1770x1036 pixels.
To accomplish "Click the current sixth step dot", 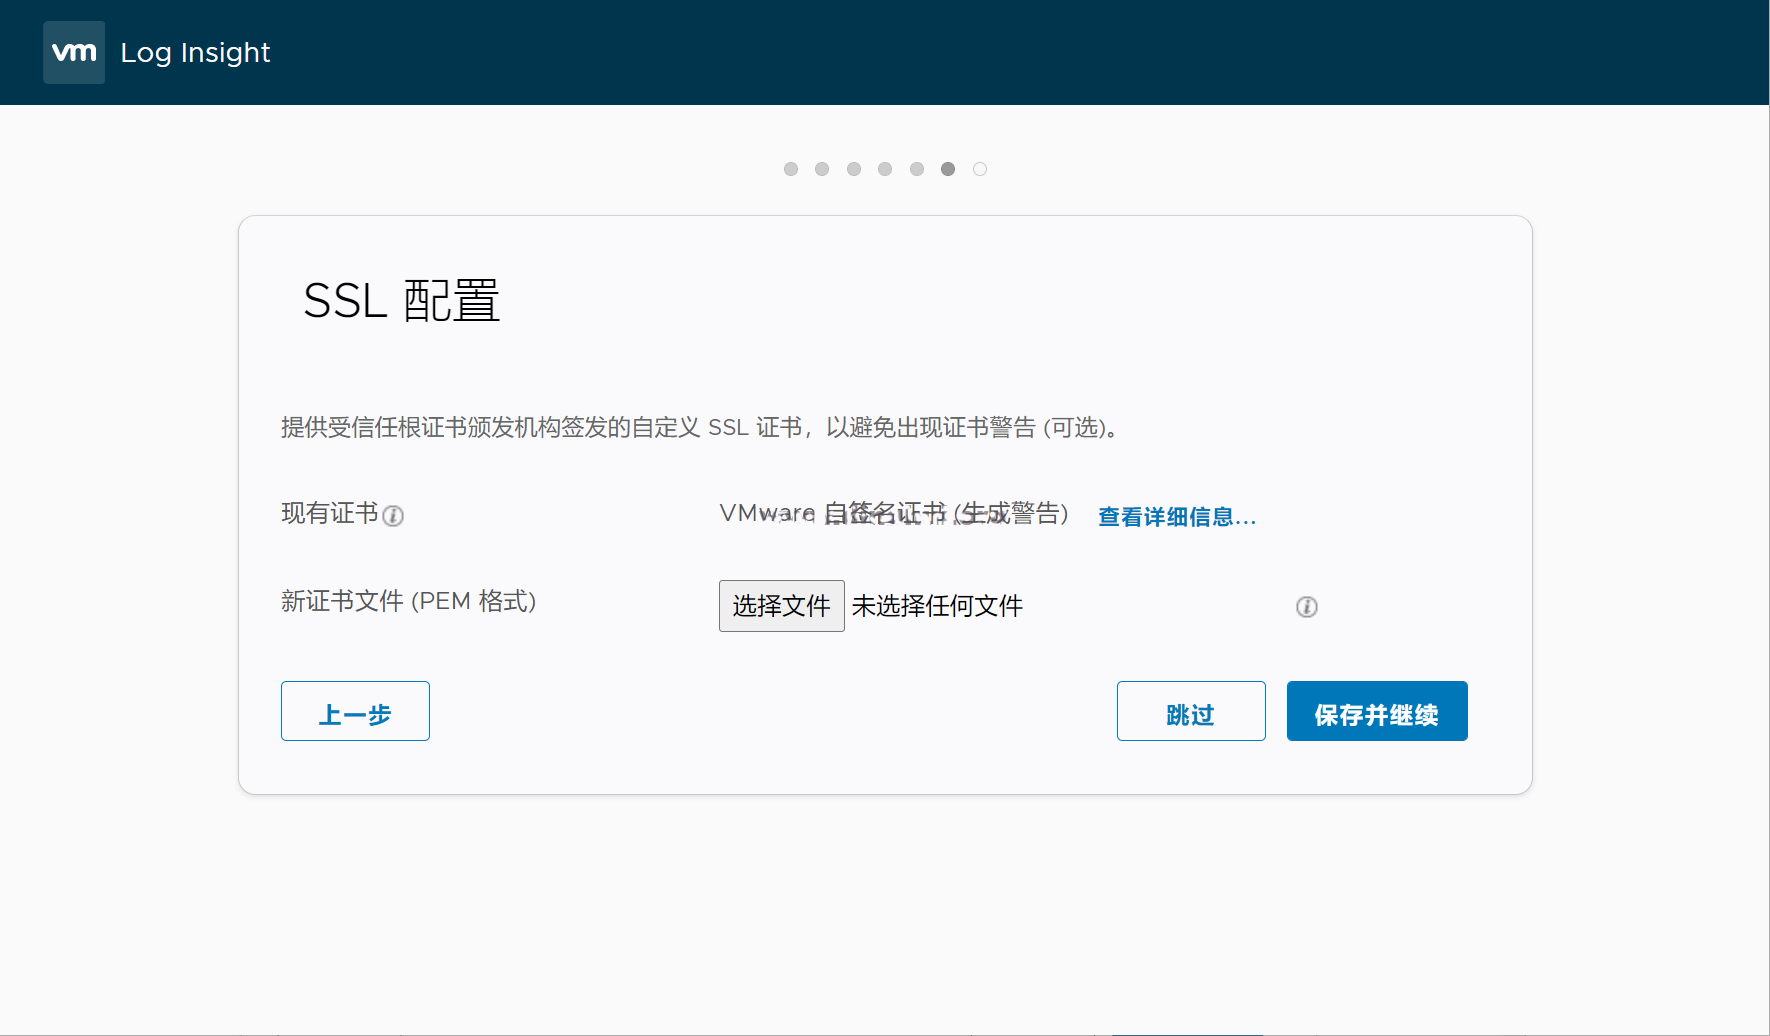I will pos(948,169).
